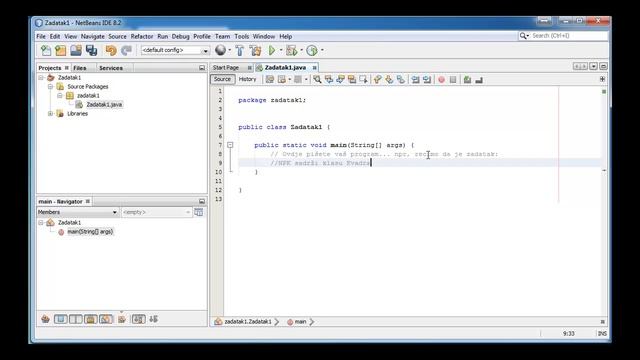Click the main breadcrumb item
This screenshot has height=360, width=640.
coord(300,322)
